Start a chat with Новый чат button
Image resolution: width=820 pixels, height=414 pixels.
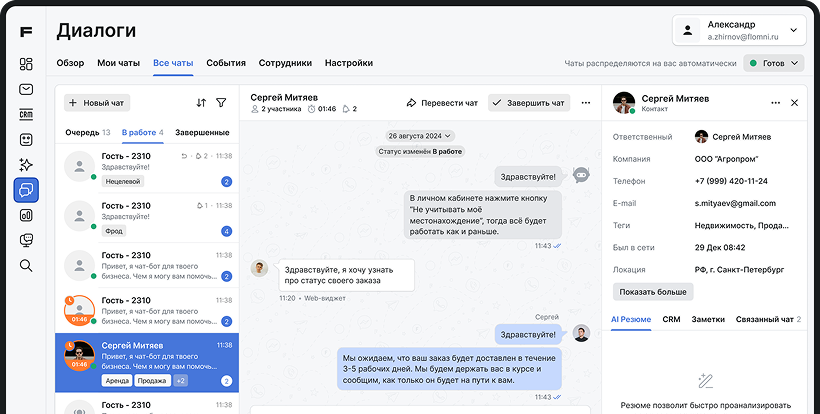(97, 103)
